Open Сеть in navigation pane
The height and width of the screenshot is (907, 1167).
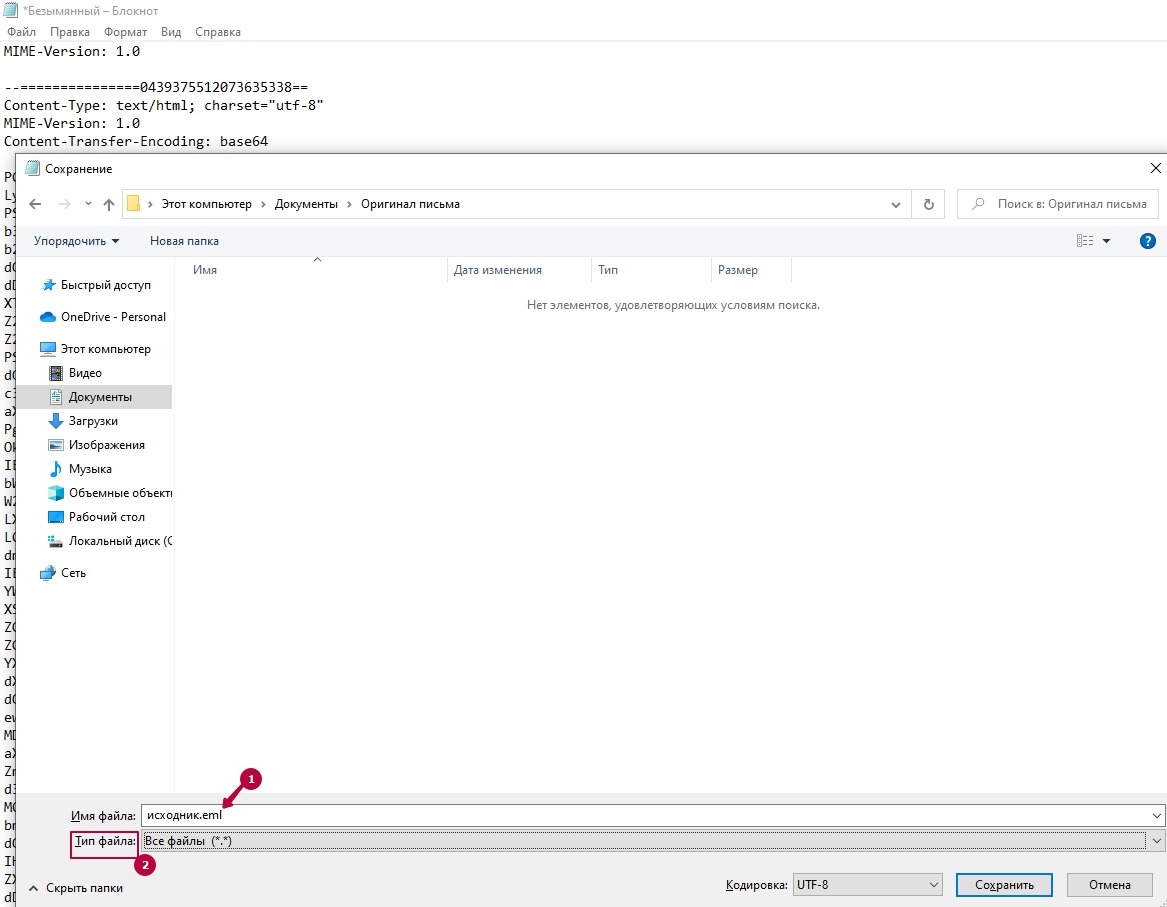pos(73,573)
